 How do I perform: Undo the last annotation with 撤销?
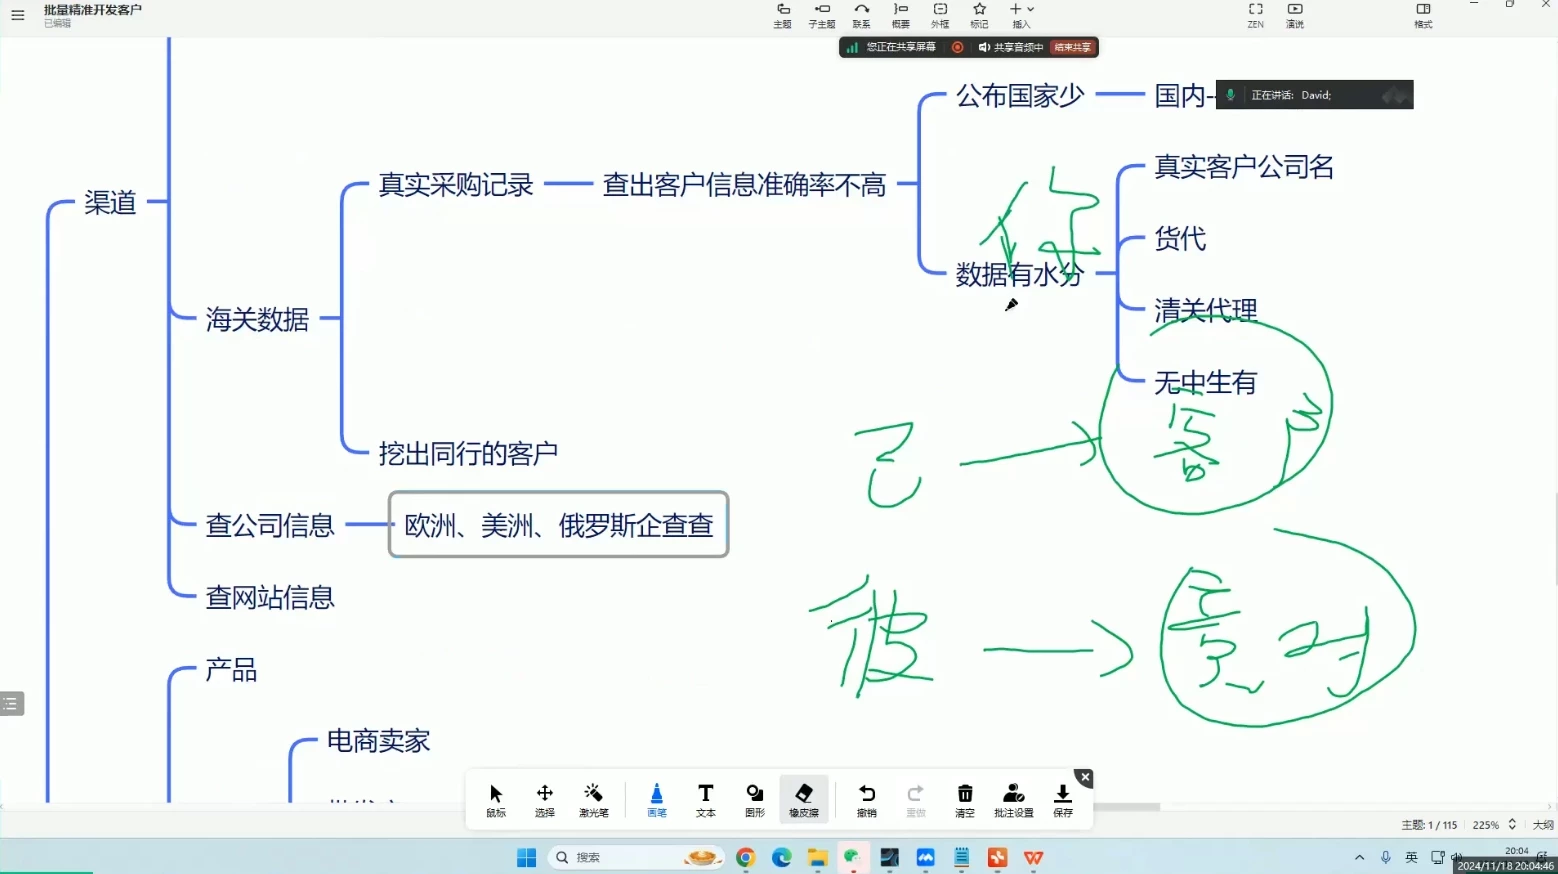(x=865, y=799)
